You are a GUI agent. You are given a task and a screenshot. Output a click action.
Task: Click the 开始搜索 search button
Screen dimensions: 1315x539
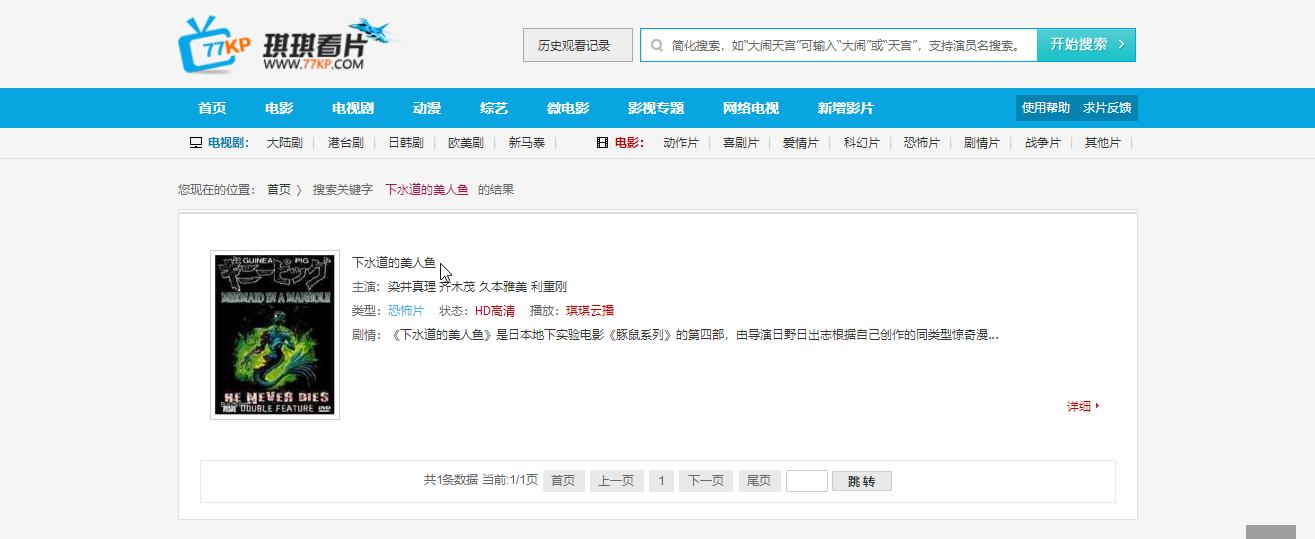pyautogui.click(x=1086, y=44)
